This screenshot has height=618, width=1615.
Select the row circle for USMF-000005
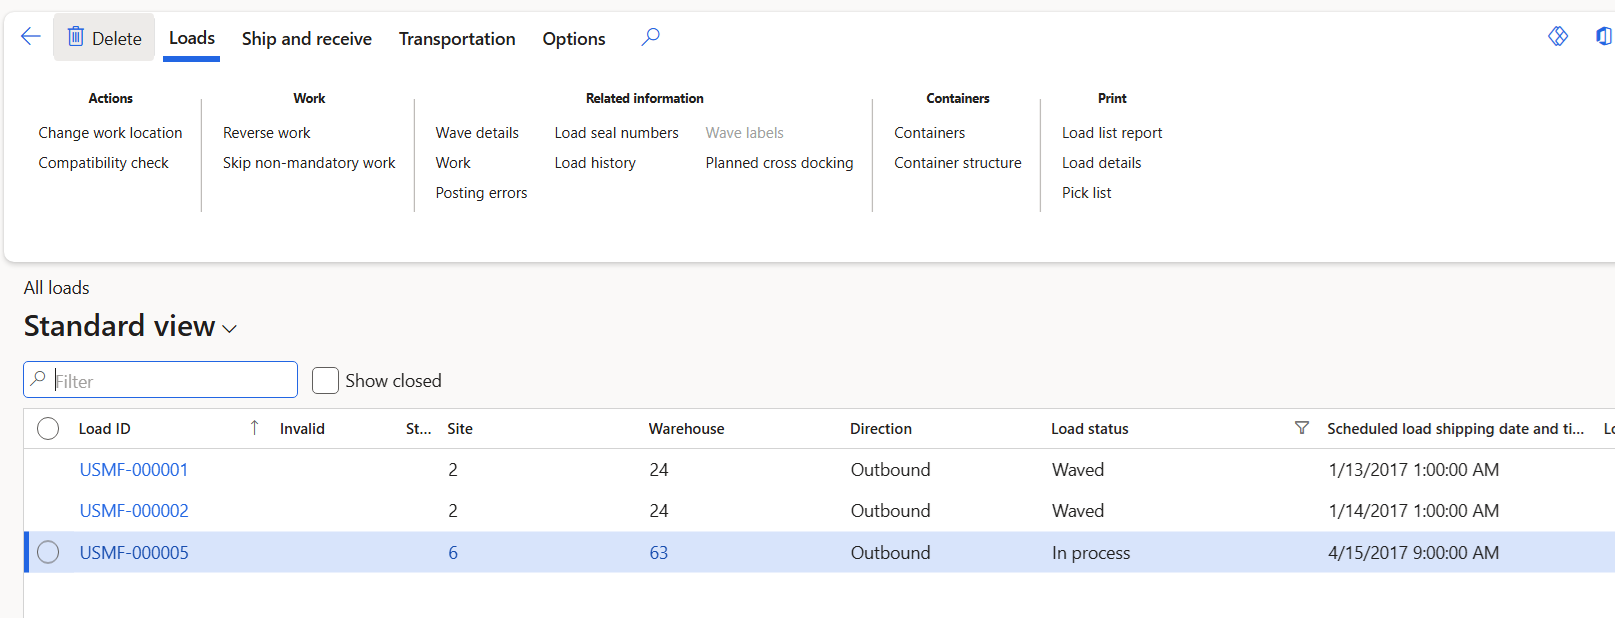pyautogui.click(x=48, y=552)
